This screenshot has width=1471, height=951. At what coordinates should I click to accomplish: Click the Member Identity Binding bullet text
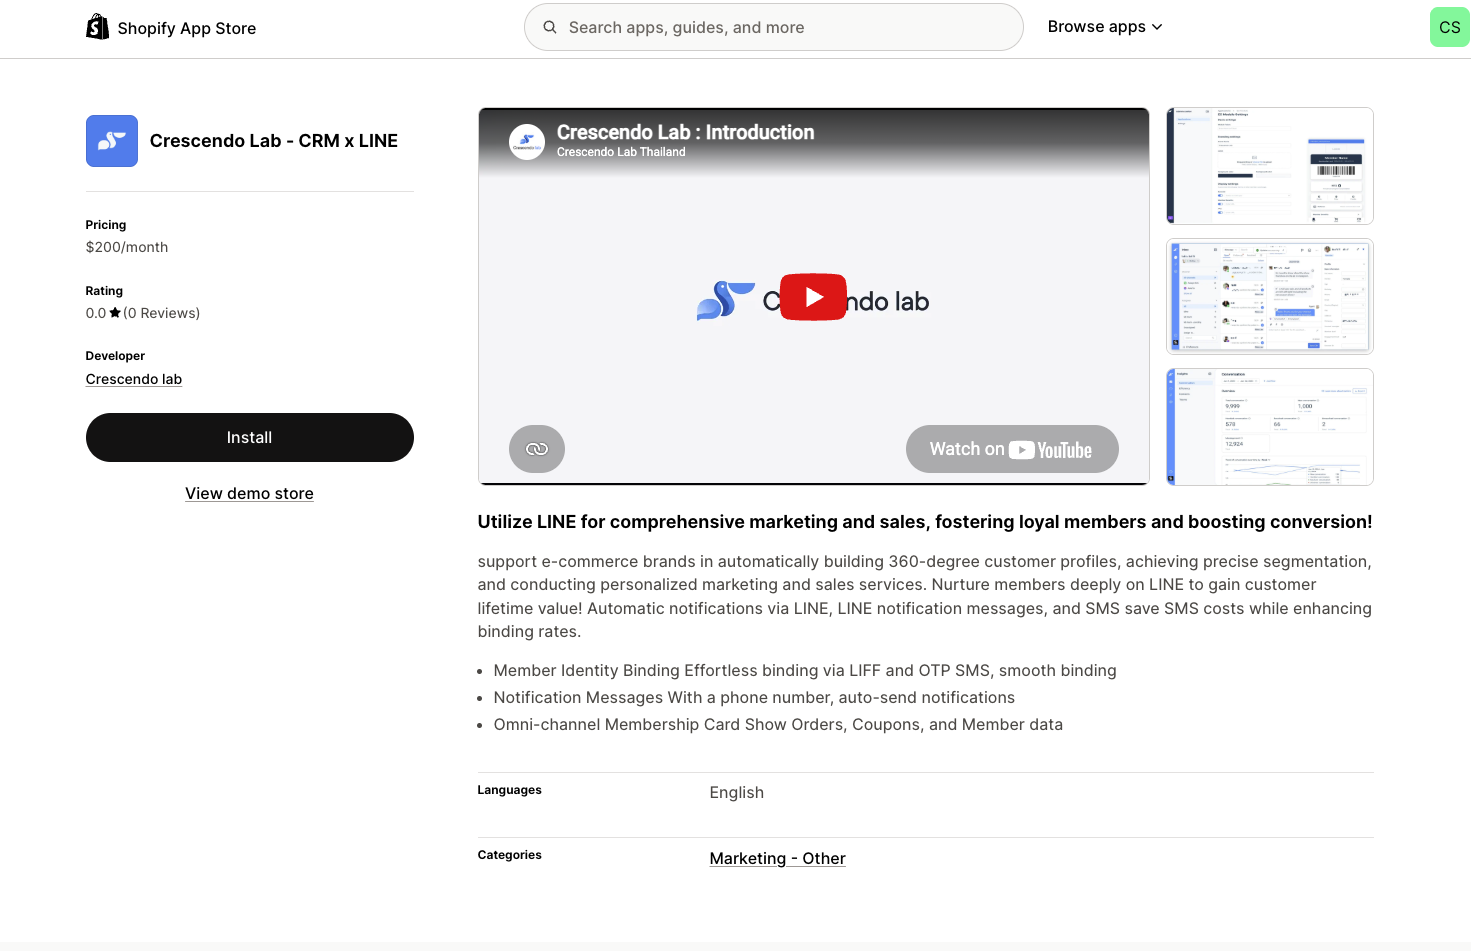805,670
